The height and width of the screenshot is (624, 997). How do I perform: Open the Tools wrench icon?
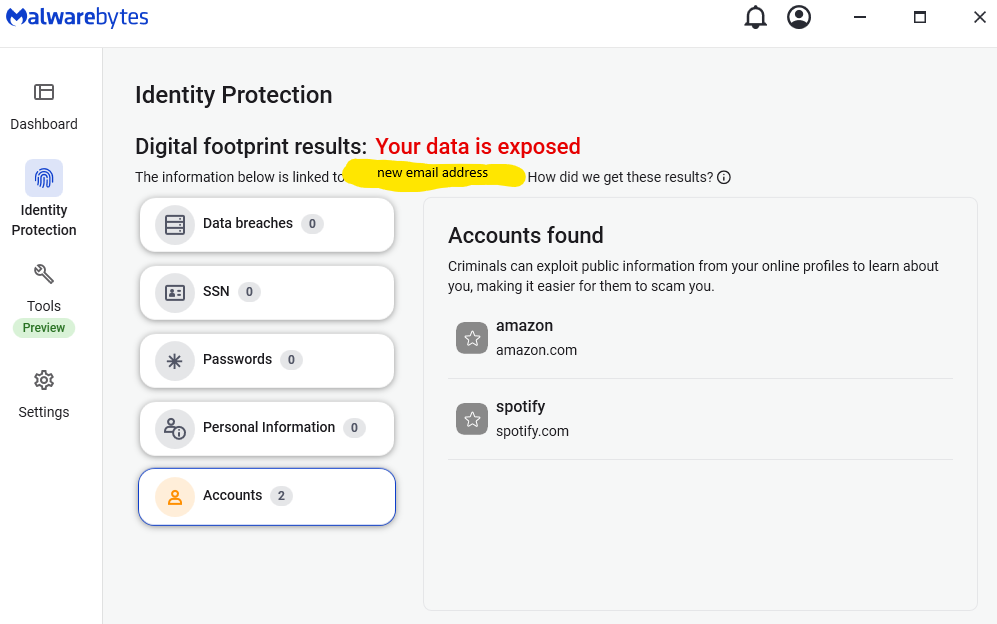click(x=44, y=274)
